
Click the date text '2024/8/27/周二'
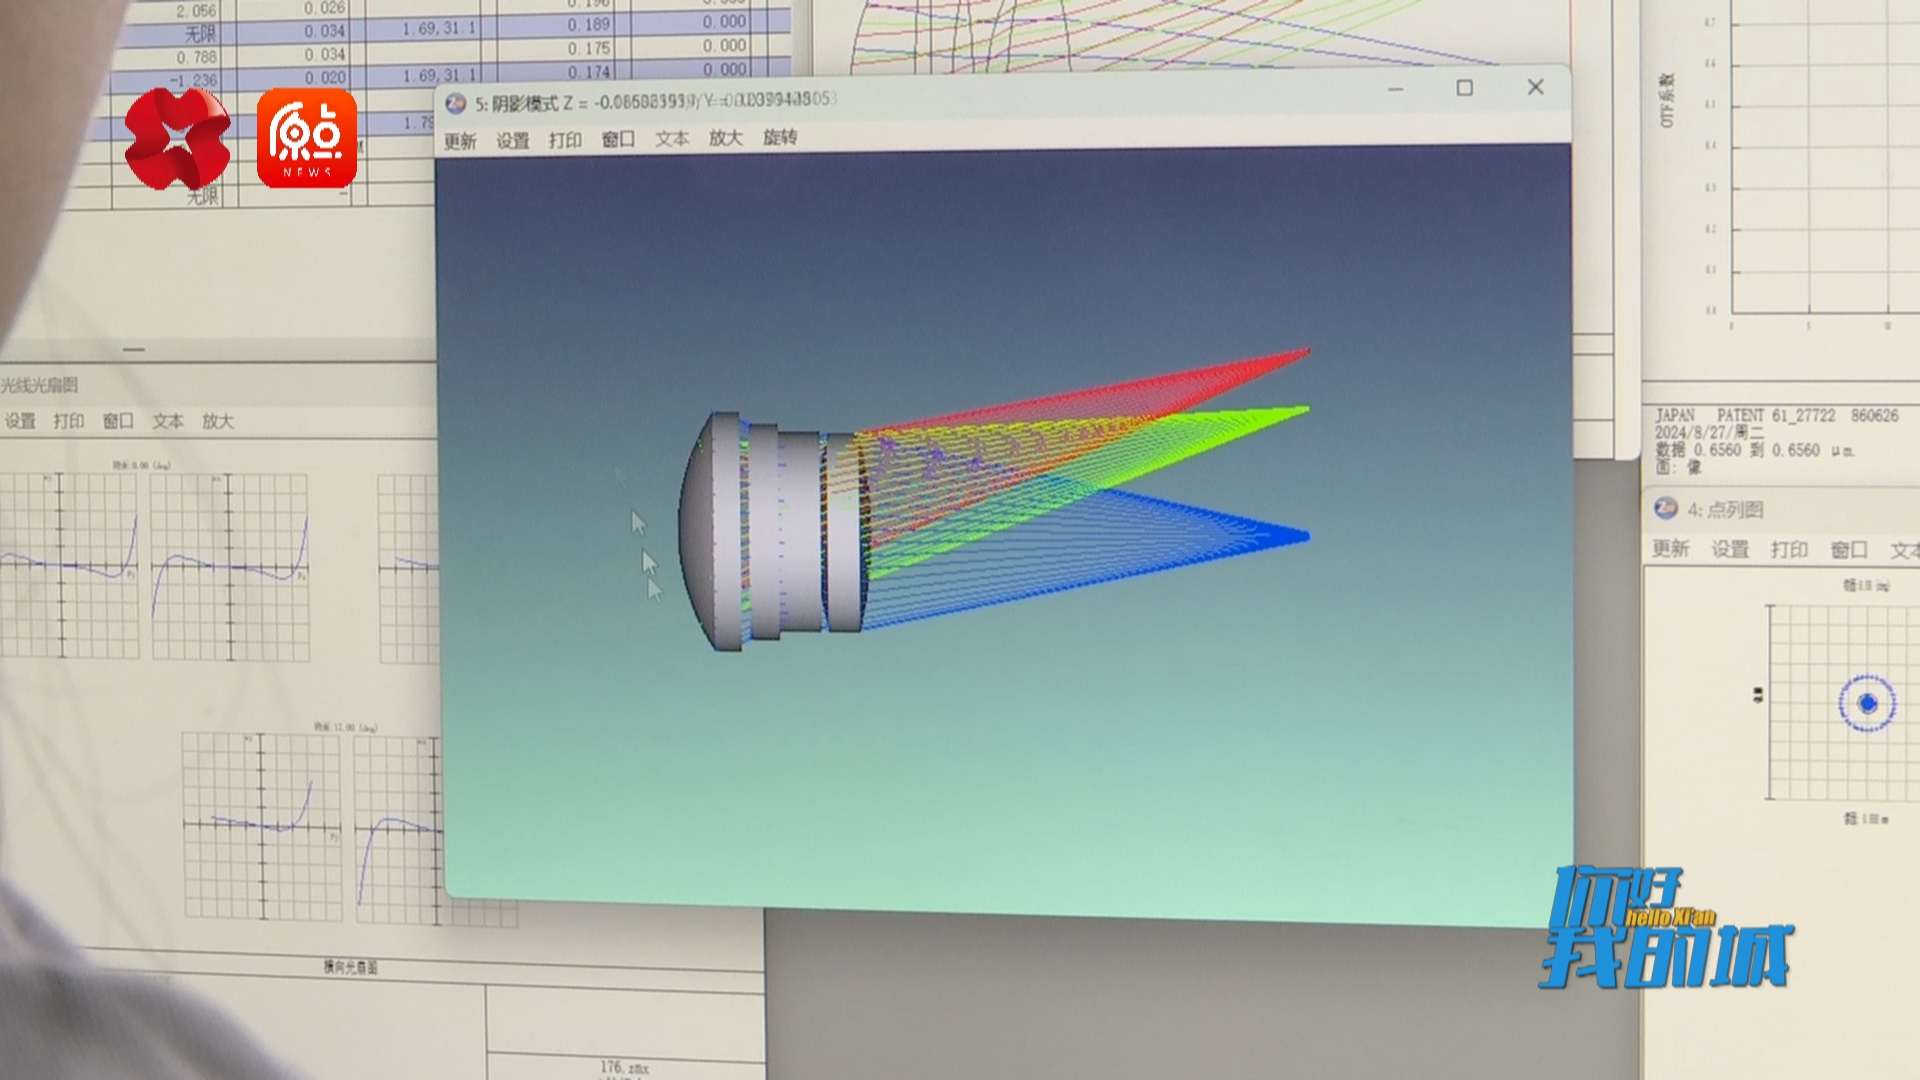click(x=1709, y=432)
